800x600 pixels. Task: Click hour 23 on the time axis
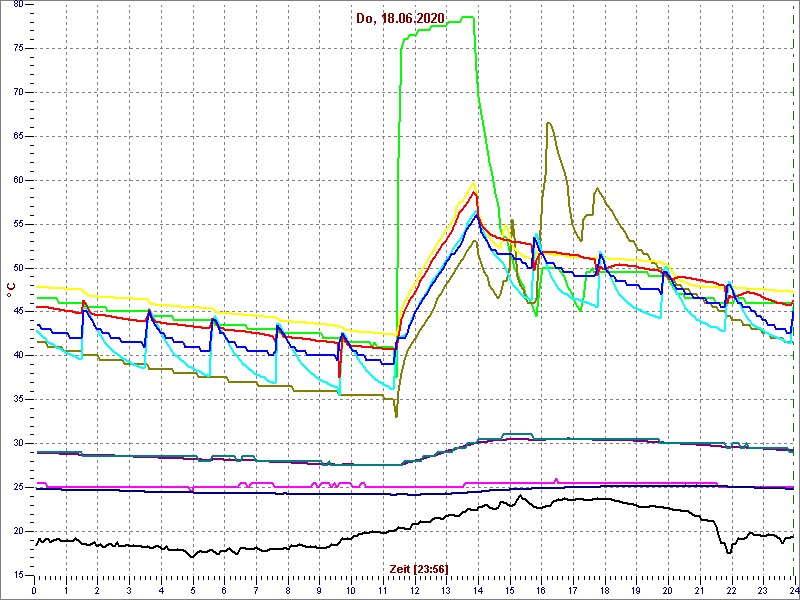coord(762,590)
